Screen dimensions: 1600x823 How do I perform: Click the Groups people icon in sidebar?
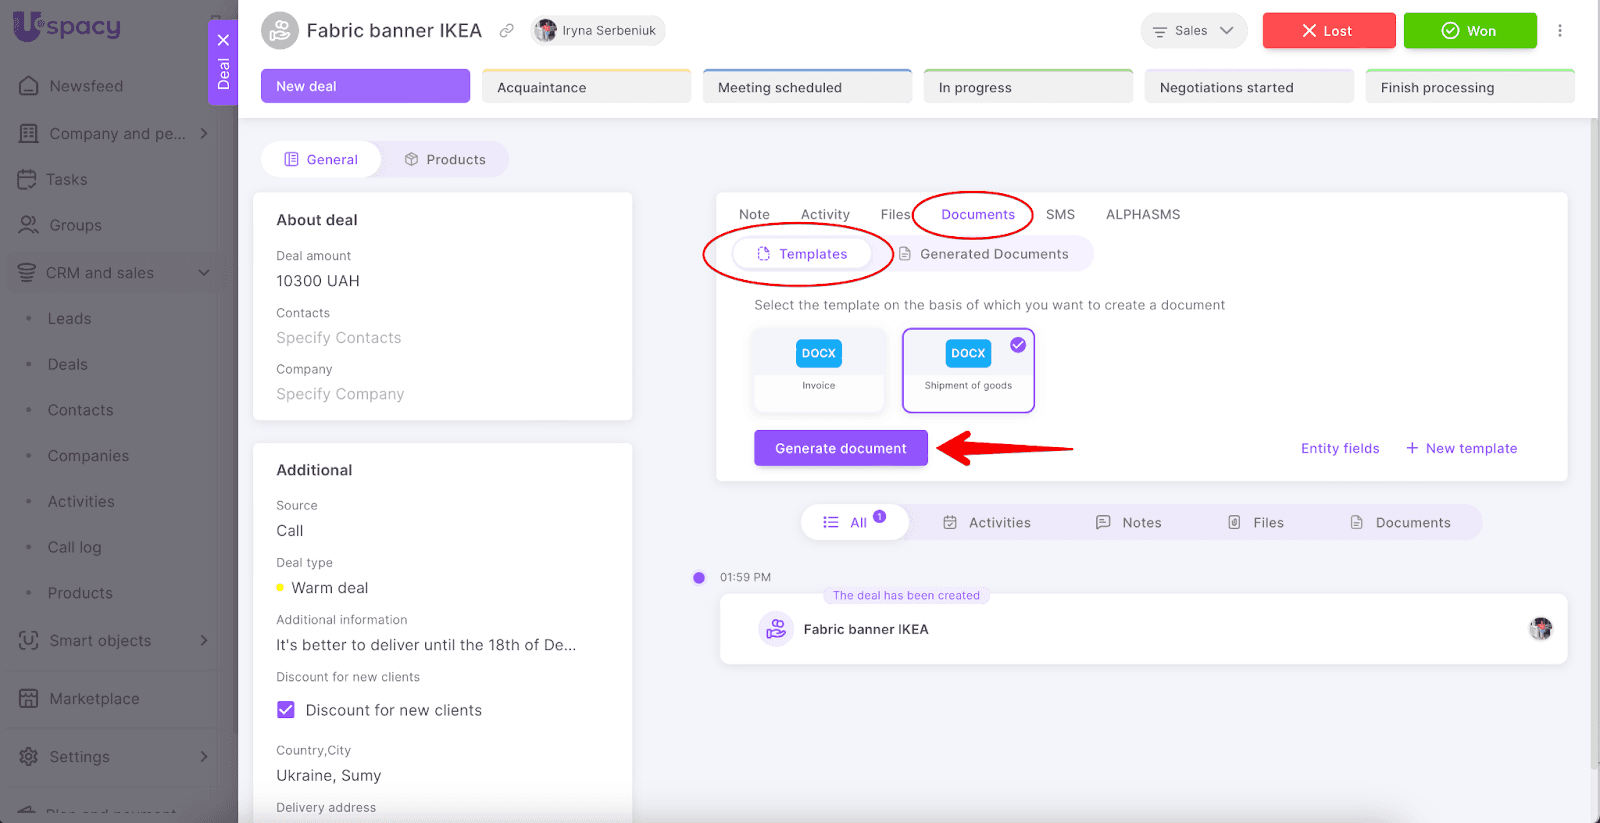tap(29, 226)
